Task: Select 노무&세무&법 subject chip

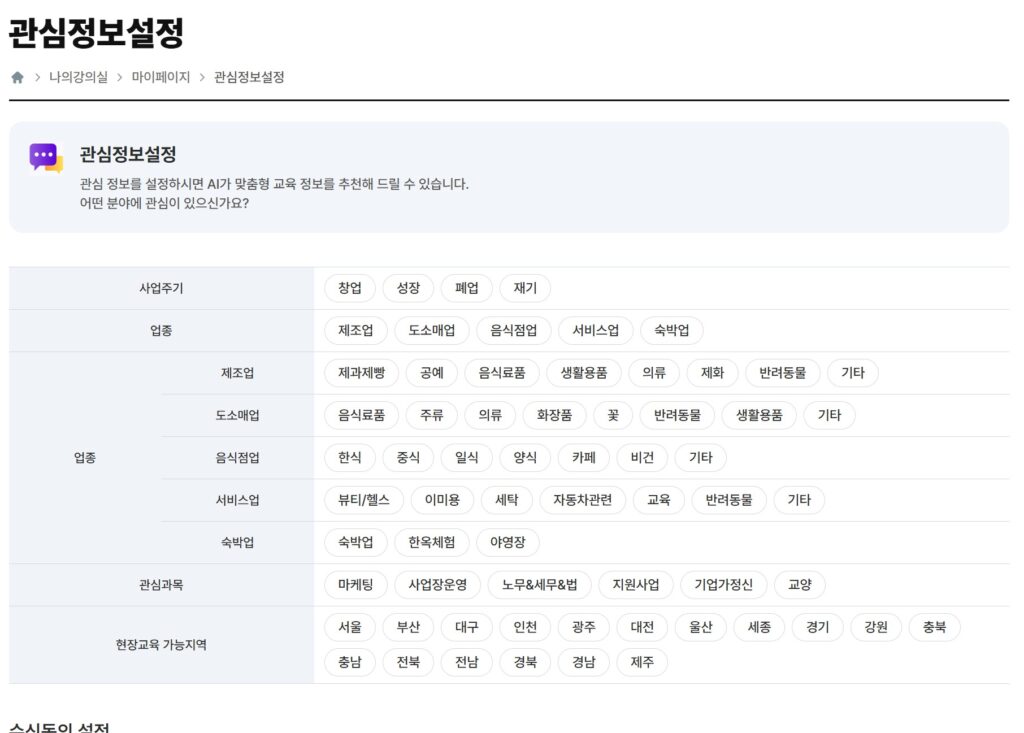Action: coord(539,585)
